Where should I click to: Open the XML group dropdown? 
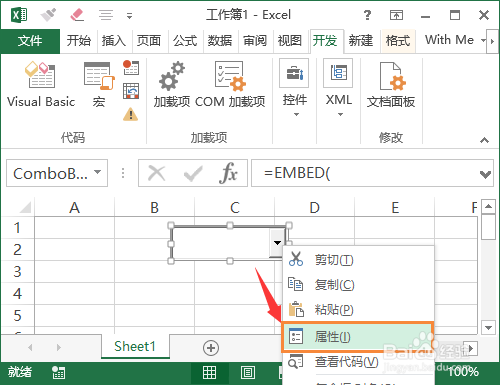pyautogui.click(x=339, y=88)
